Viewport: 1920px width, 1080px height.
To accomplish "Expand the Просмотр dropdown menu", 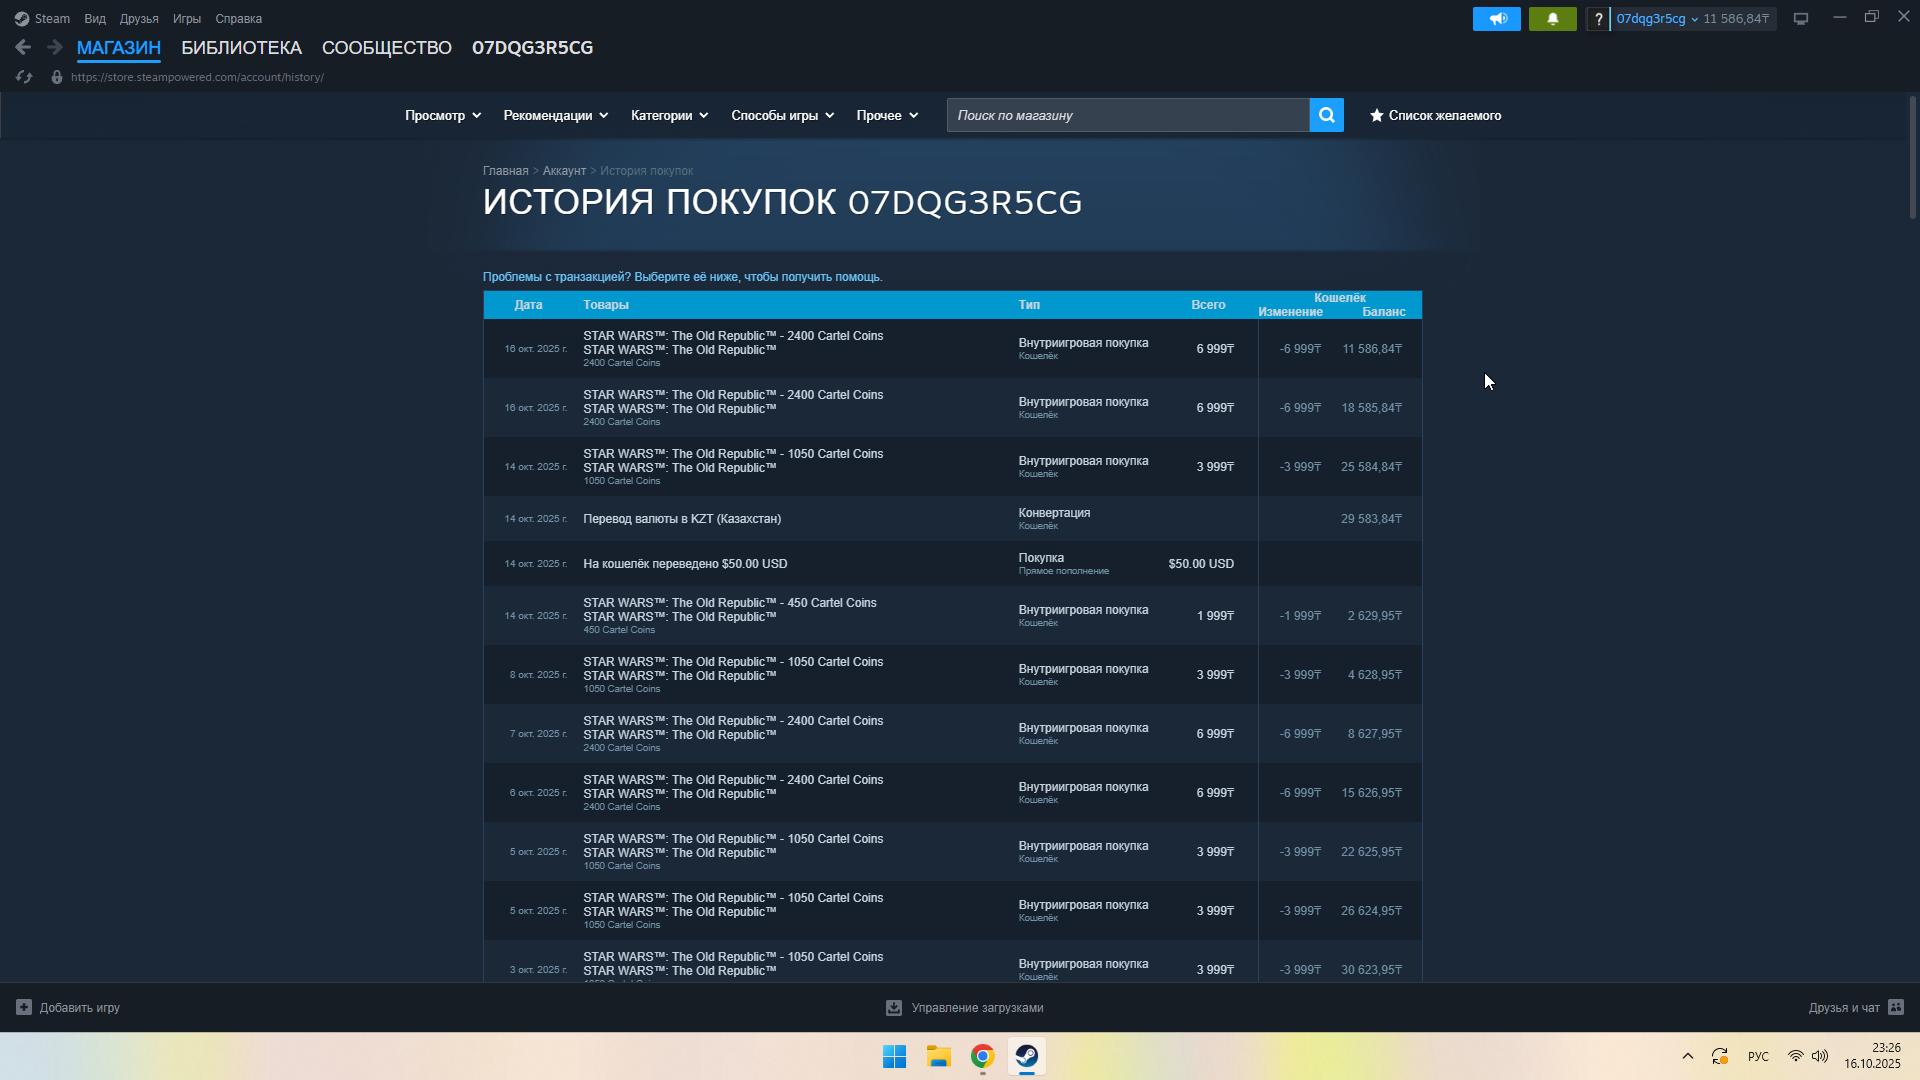I will point(442,115).
